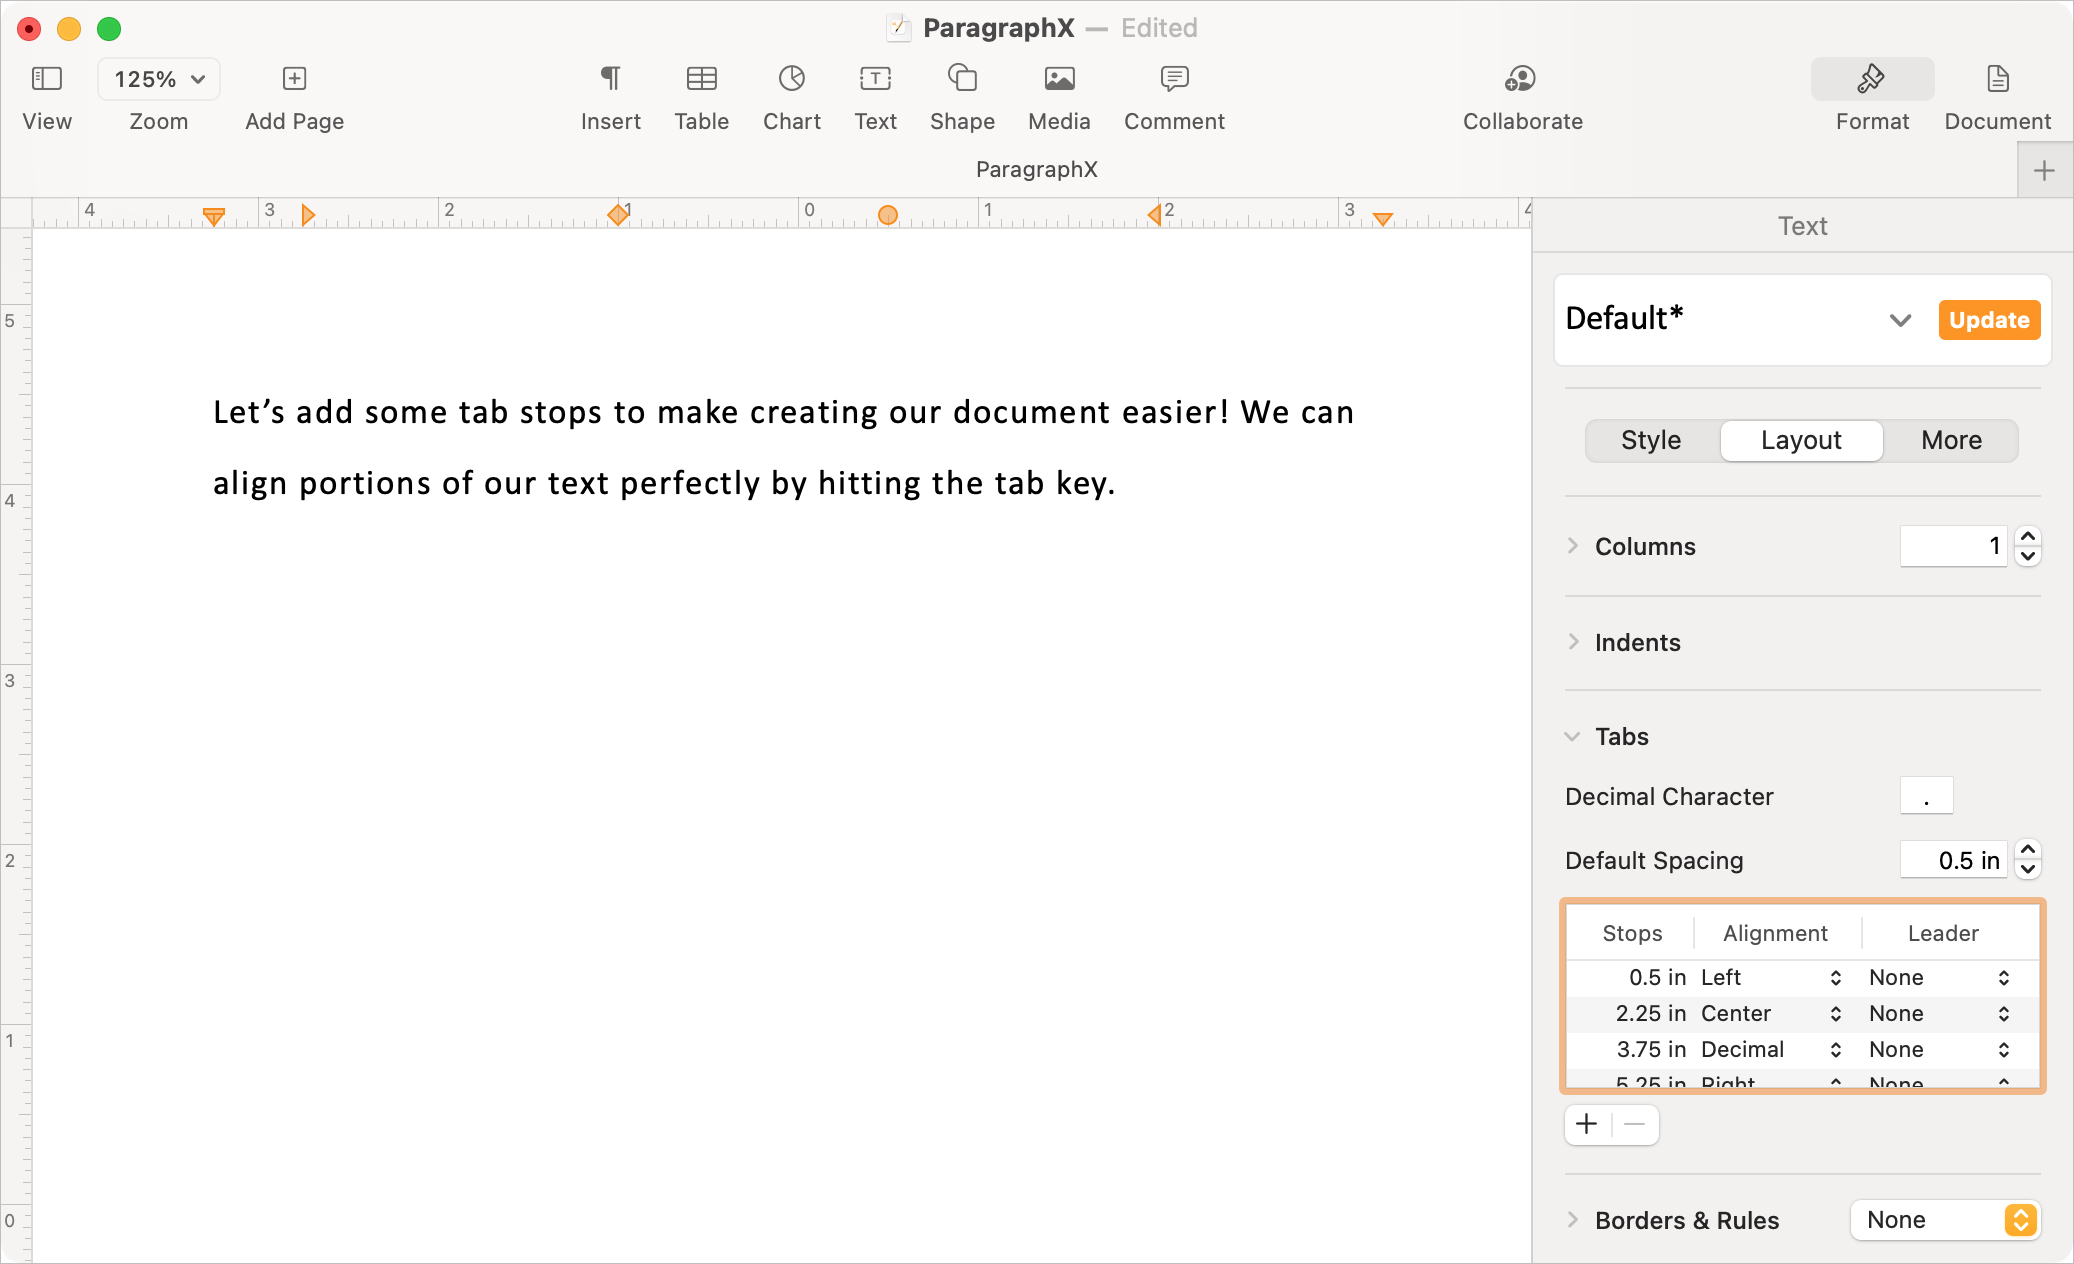The image size is (2074, 1264).
Task: Click the right-aligned tab stop on ruler
Action: click(1154, 214)
